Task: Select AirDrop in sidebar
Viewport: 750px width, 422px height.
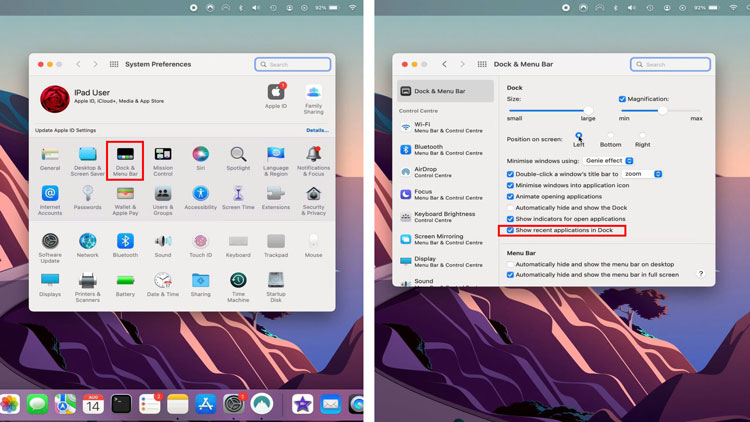Action: [x=445, y=172]
